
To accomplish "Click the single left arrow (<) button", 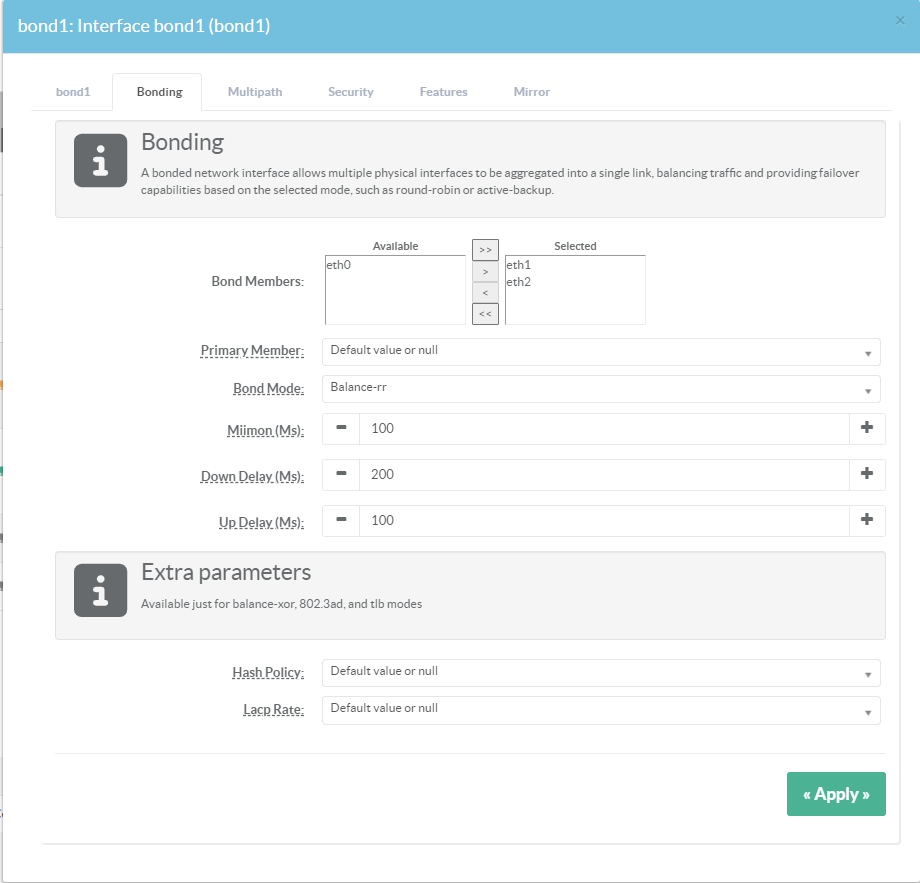I will (485, 293).
